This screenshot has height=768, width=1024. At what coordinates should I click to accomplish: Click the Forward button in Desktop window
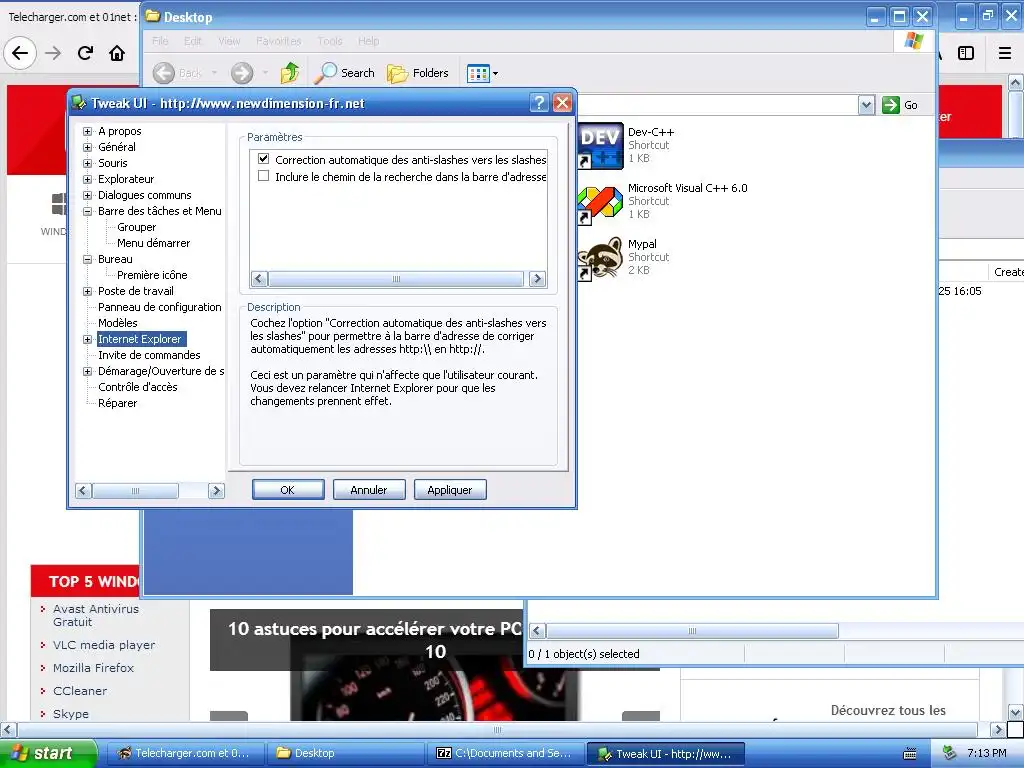coord(242,72)
